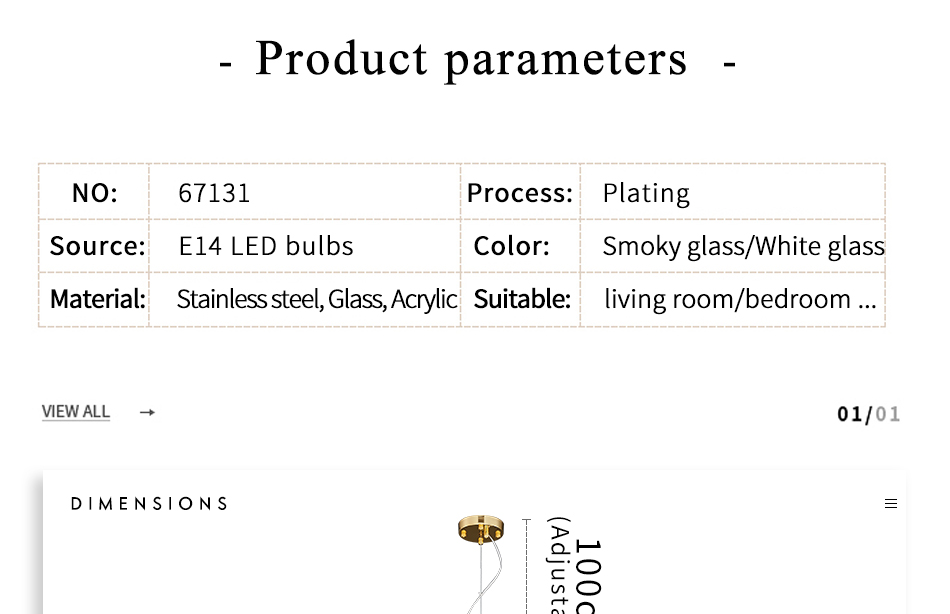Click the VIEW ALL link
The image size is (950, 614).
[x=76, y=411]
